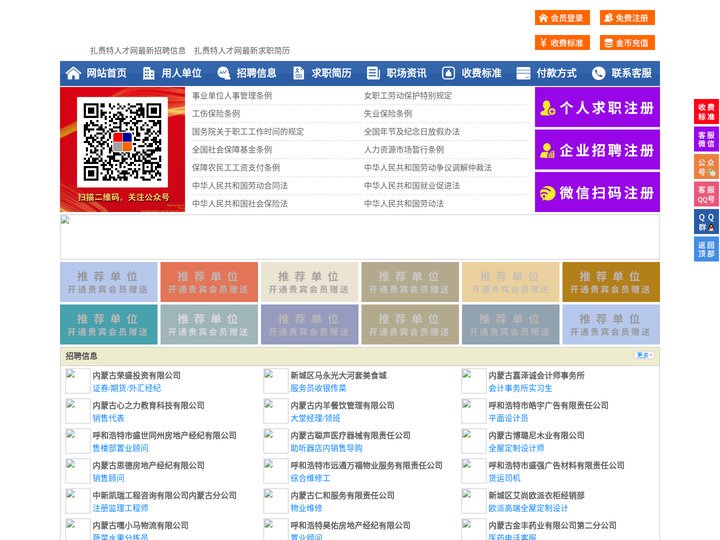Open 保障农民工工资支付条例 link
The image size is (720, 540).
(x=236, y=168)
